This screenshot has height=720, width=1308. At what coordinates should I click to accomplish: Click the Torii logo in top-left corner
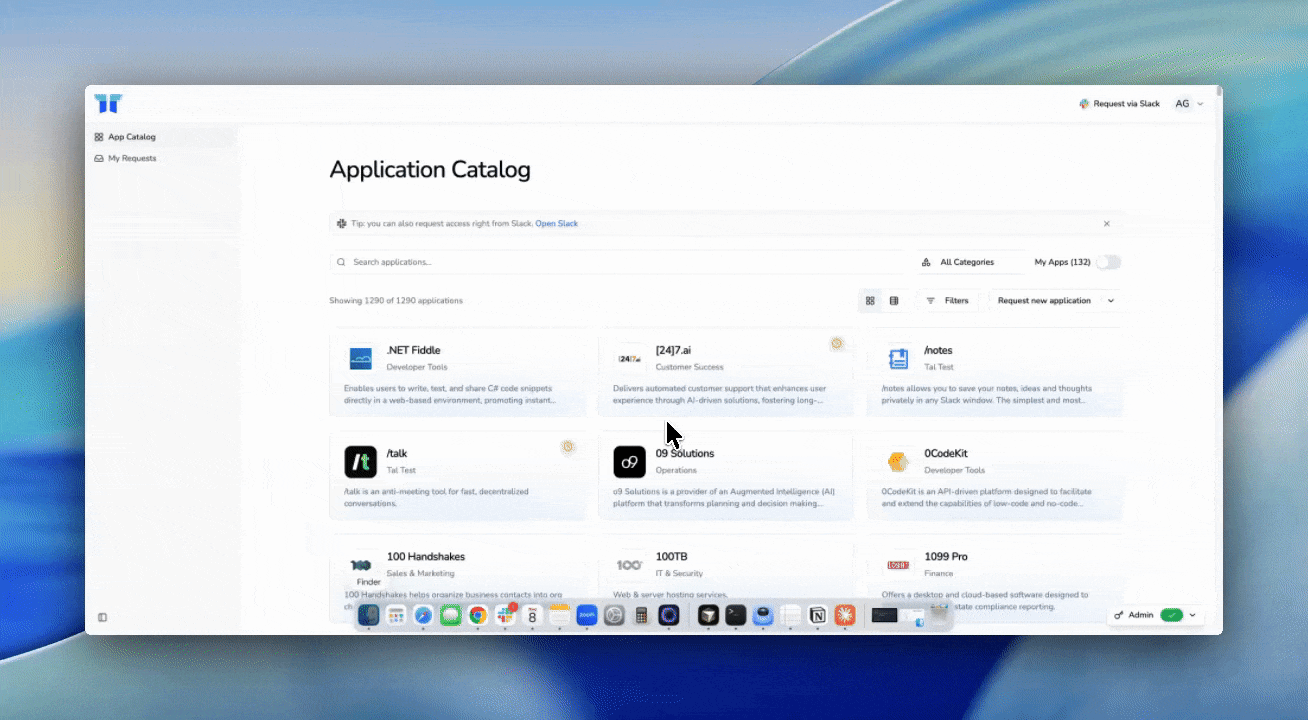[x=108, y=104]
